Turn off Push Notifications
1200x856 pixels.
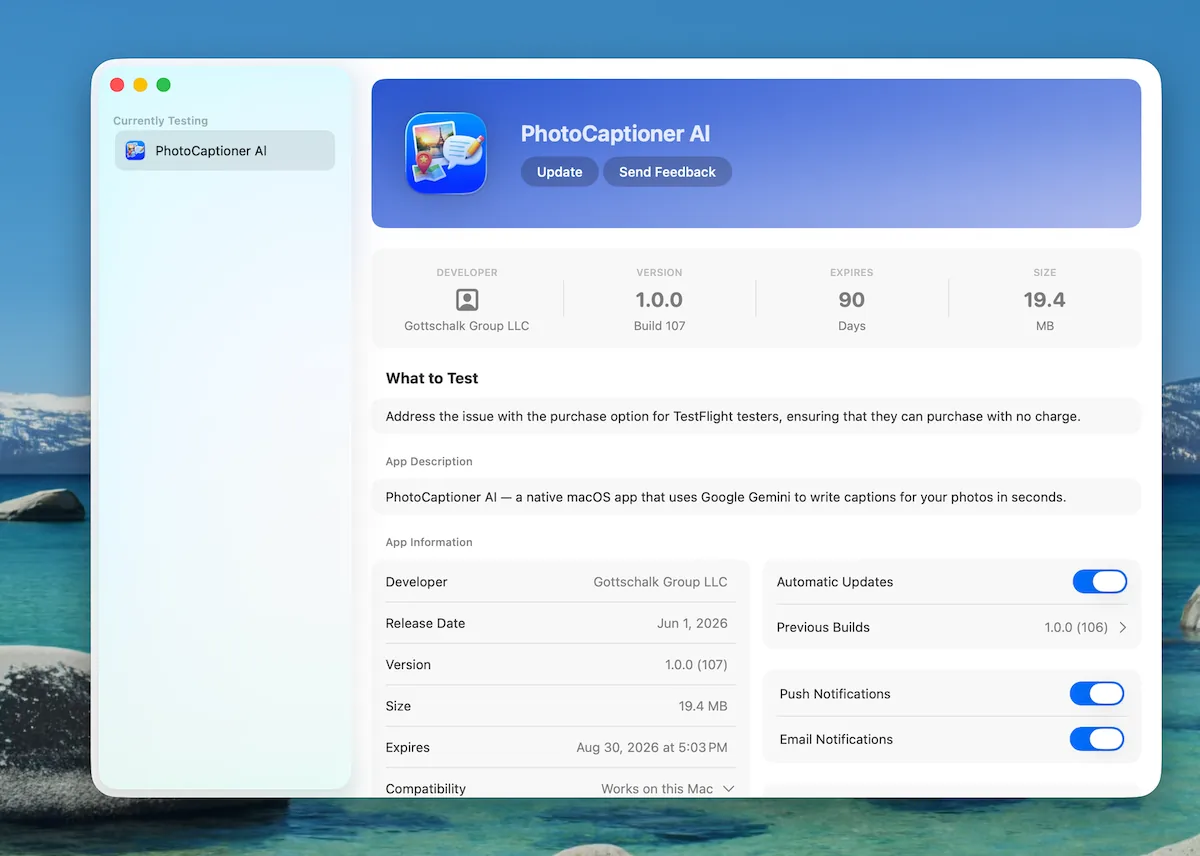(x=1097, y=694)
